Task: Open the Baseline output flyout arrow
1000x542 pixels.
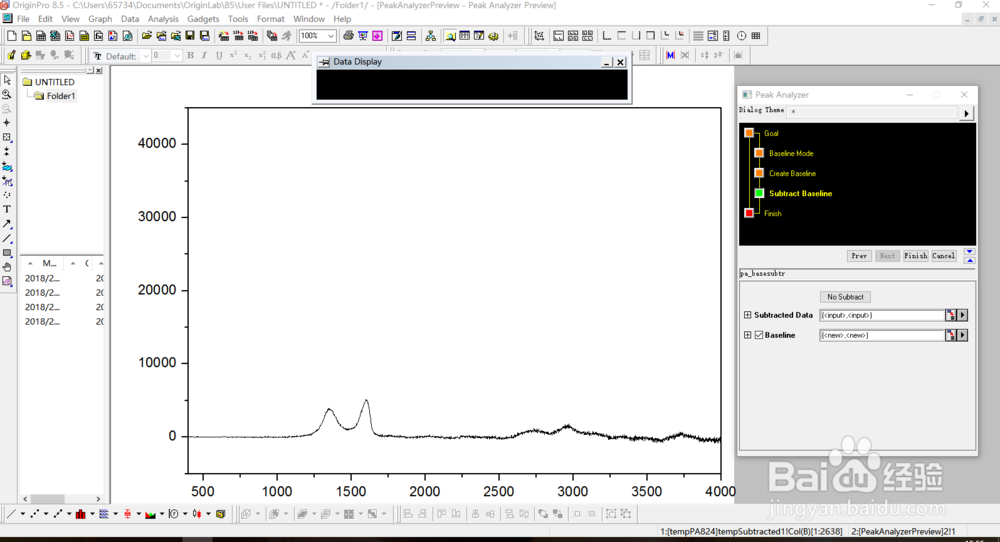Action: click(x=962, y=335)
